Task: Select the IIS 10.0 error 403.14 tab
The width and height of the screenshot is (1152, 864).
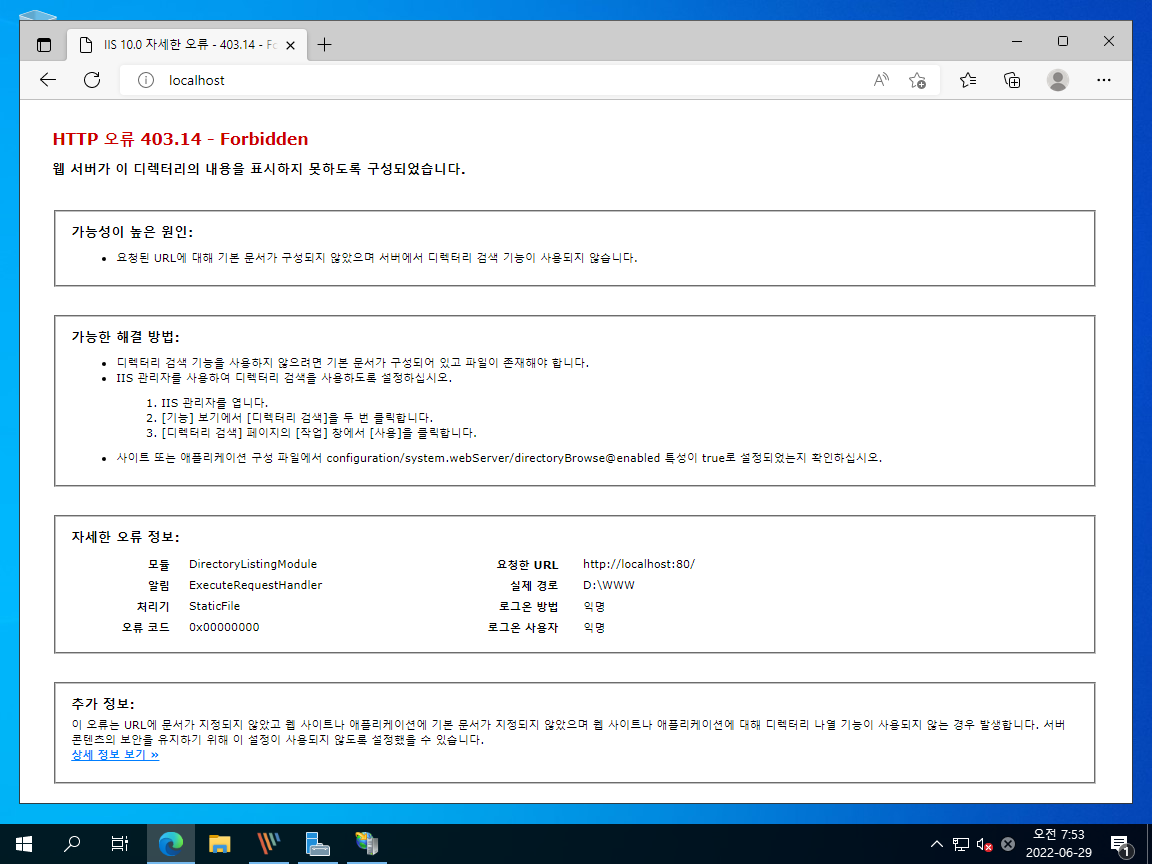Action: click(x=188, y=45)
